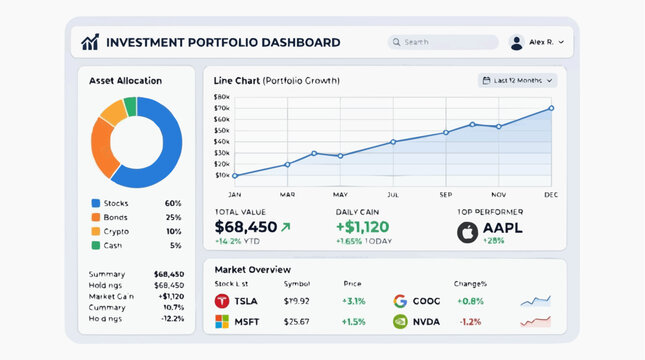Click the +3.1% change for TSLA

(354, 301)
